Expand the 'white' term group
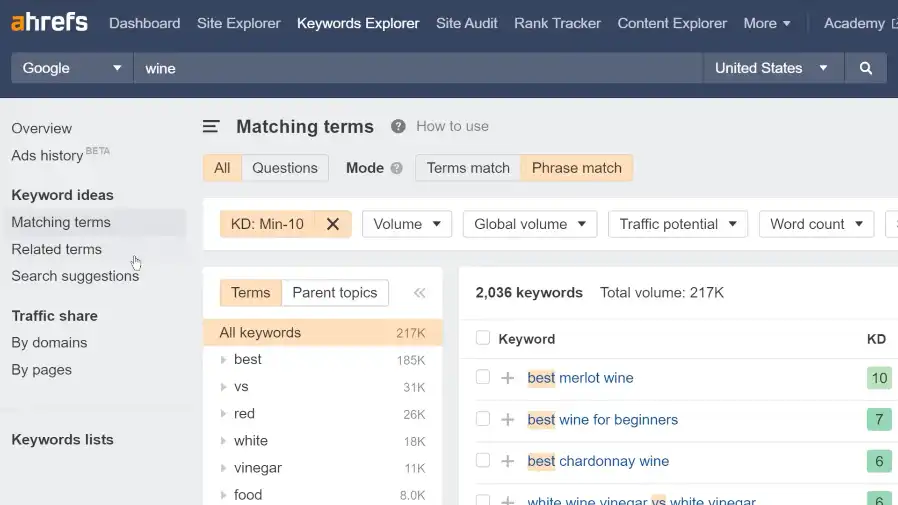The height and width of the screenshot is (505, 898). 223,441
